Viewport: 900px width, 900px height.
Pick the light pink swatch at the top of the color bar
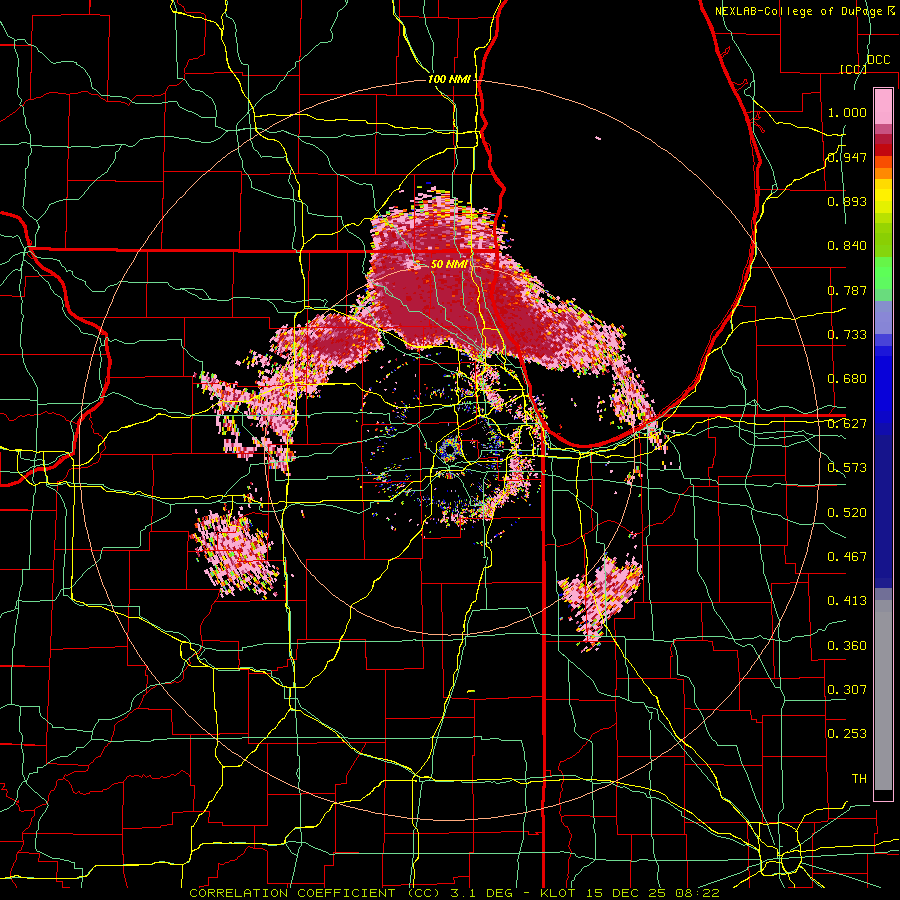tap(883, 106)
